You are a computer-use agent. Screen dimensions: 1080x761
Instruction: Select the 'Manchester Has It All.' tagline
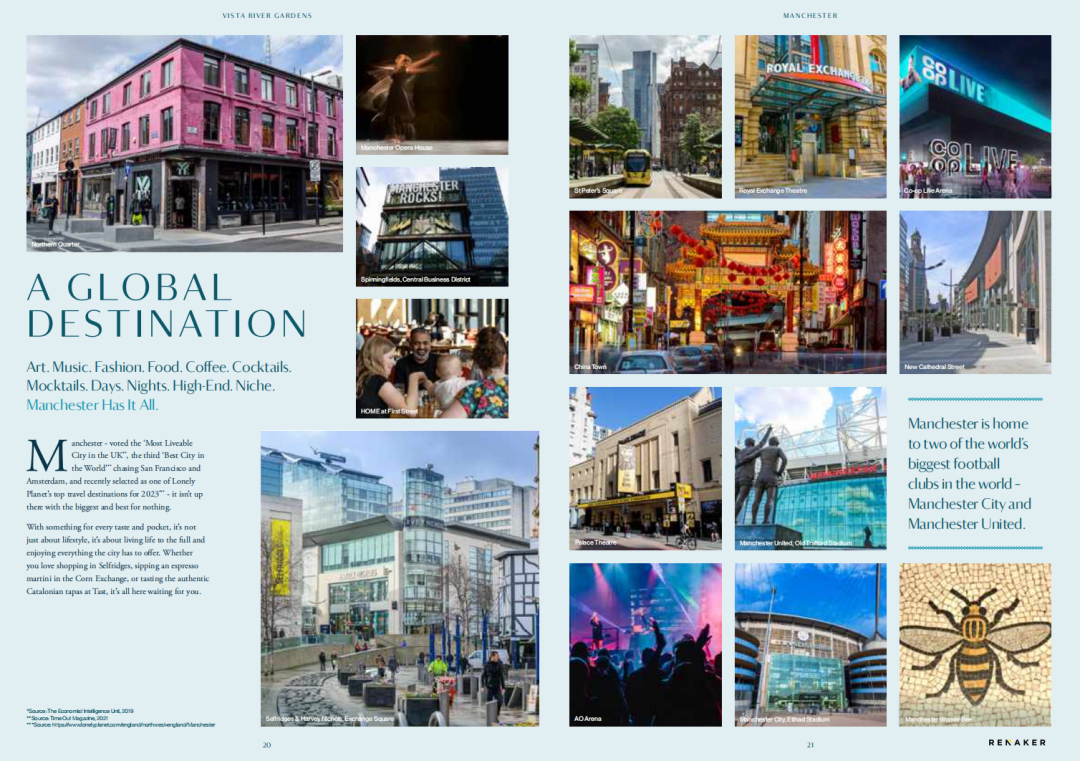pos(92,405)
